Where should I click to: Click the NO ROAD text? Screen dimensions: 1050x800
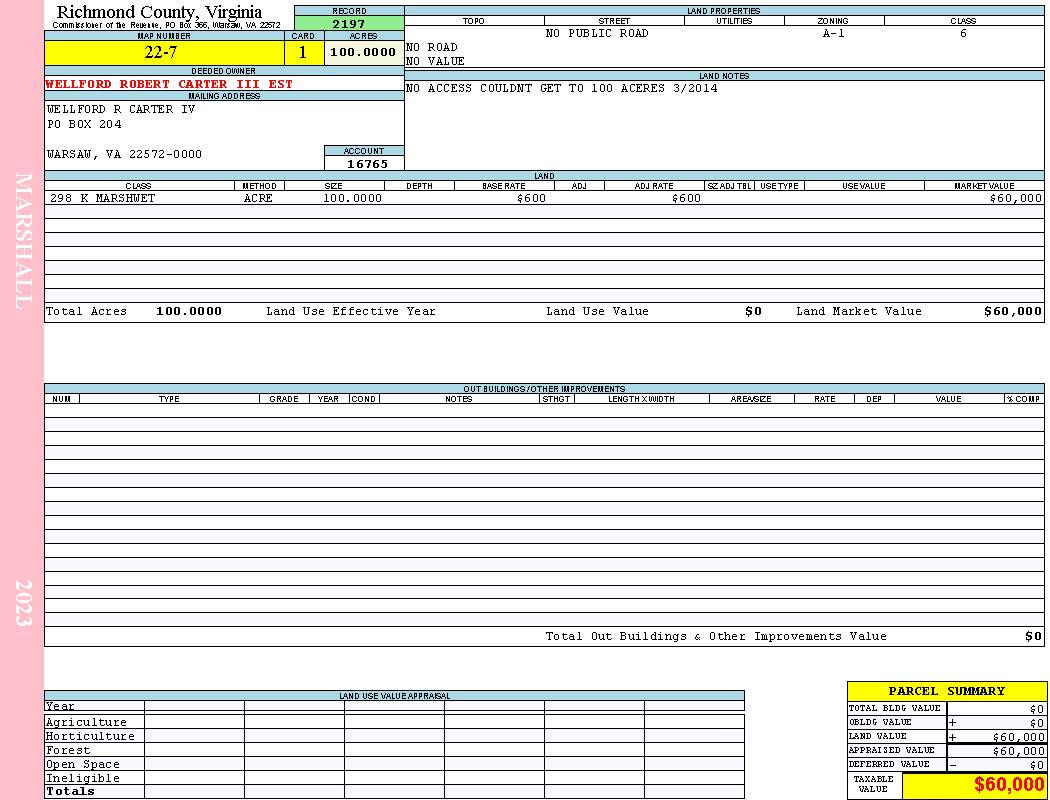(432, 47)
